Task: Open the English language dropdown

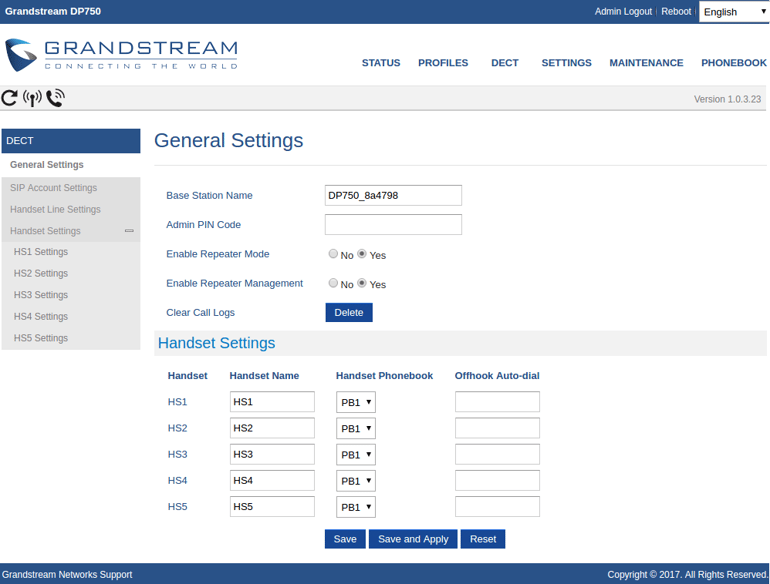Action: (734, 12)
